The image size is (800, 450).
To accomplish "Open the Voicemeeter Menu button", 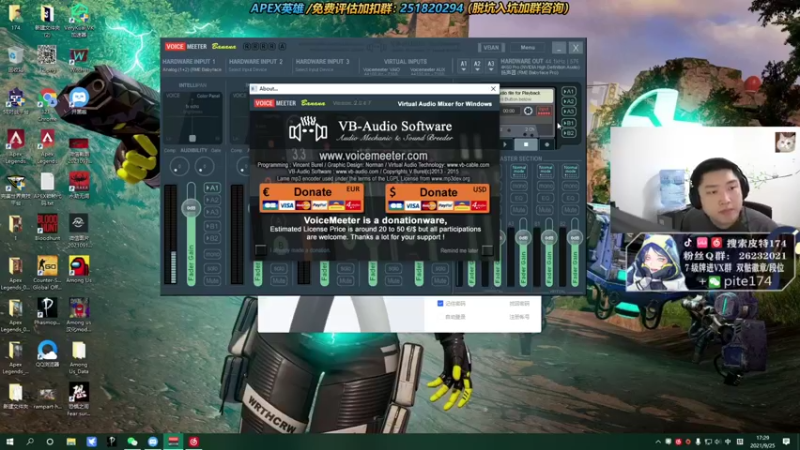I will [528, 47].
